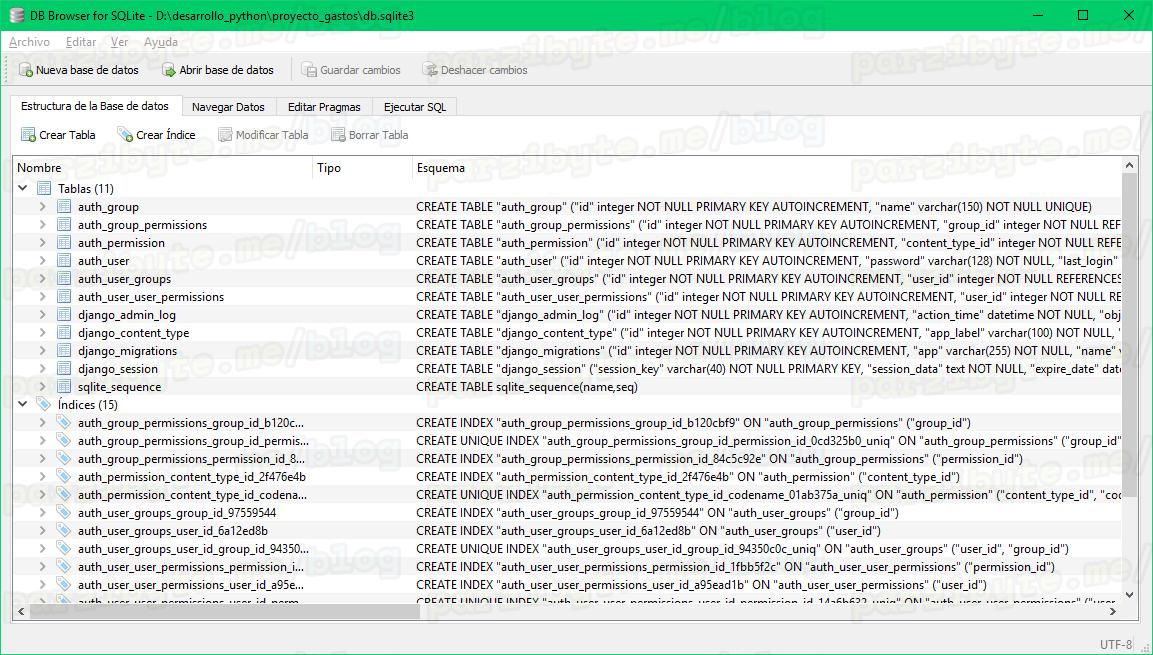Image resolution: width=1153 pixels, height=655 pixels.
Task: Select the auth_user table icon
Action: click(x=64, y=261)
